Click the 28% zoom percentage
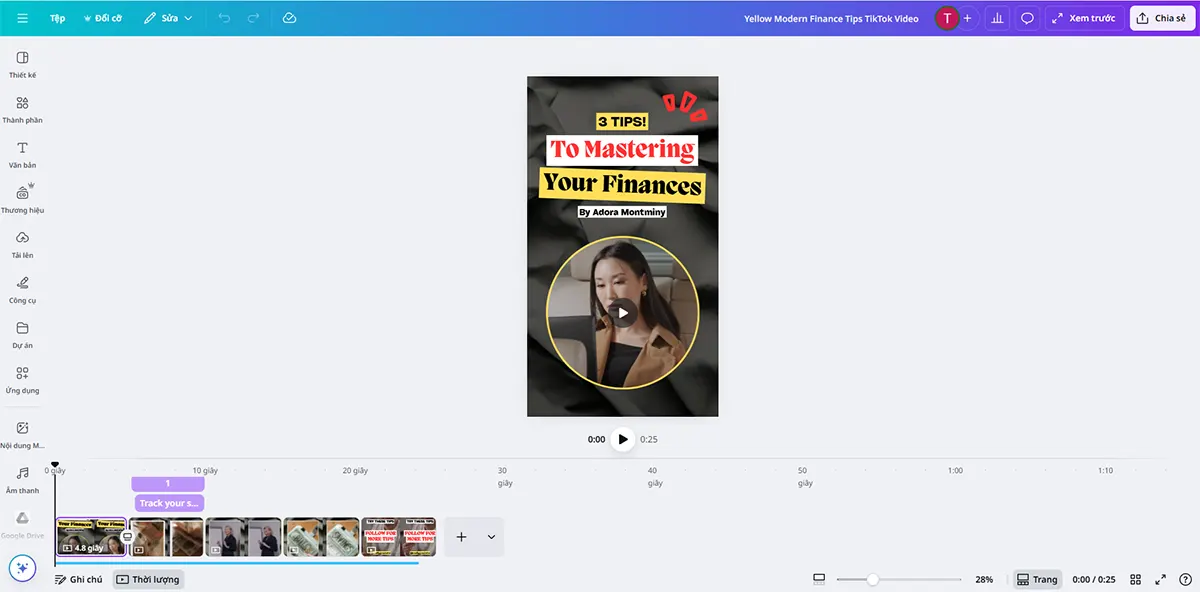Screen dimensions: 1200x592 click(984, 580)
